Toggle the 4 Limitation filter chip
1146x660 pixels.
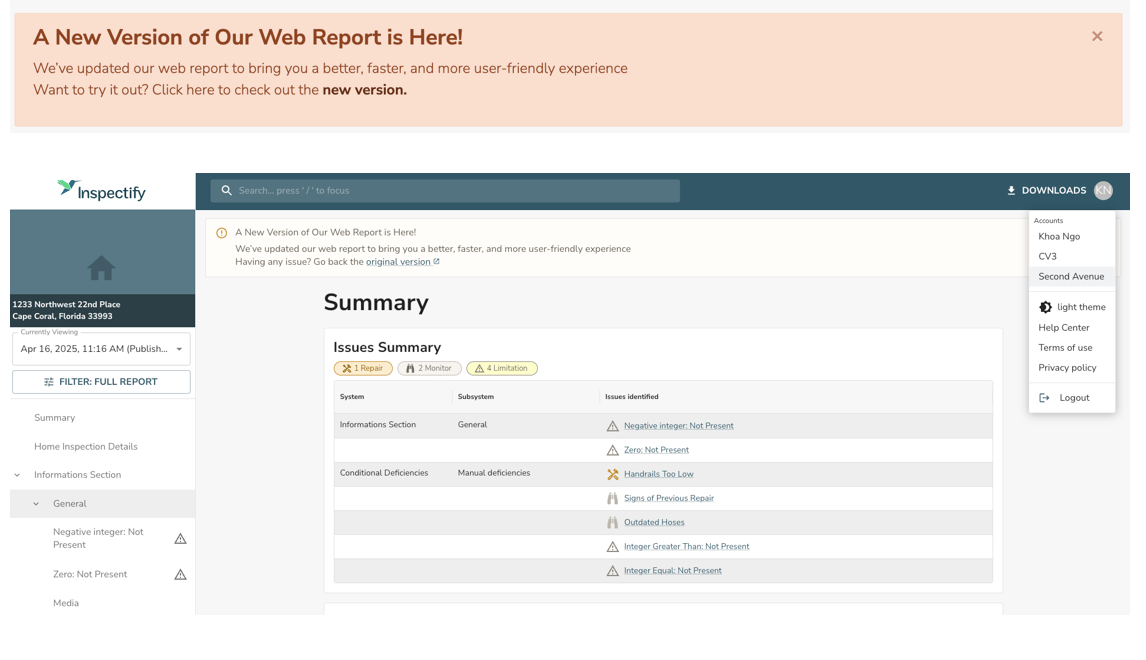[502, 368]
